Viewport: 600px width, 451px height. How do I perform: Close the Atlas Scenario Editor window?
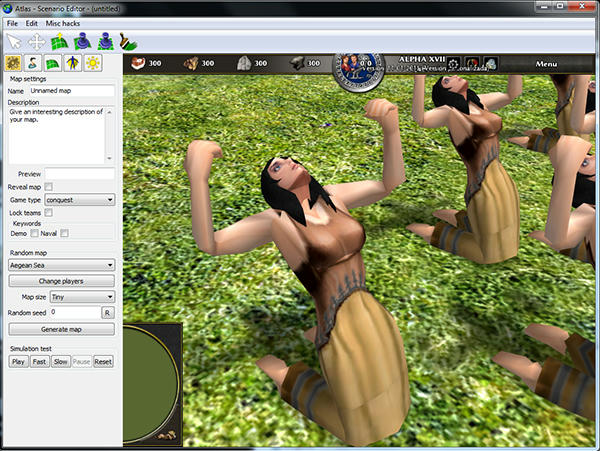pos(581,6)
